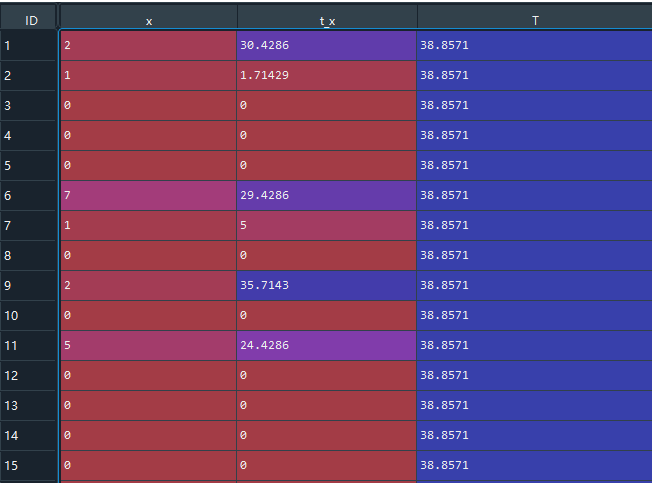Select row header 4
652x483 pixels.
click(x=28, y=136)
